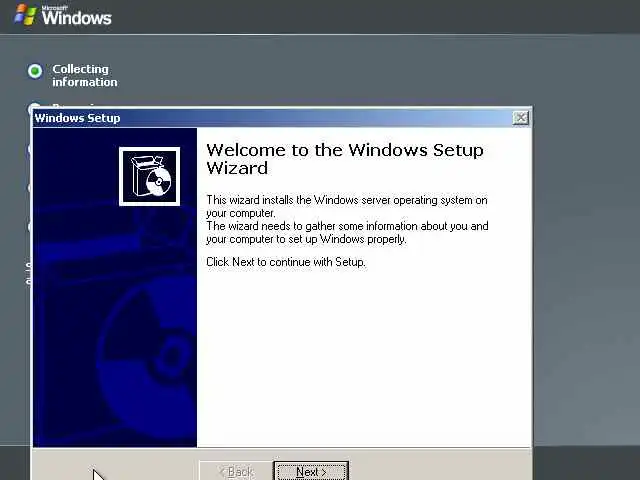The height and width of the screenshot is (480, 640).
Task: Click the Microsoft Windows logo flag
Action: 25,15
